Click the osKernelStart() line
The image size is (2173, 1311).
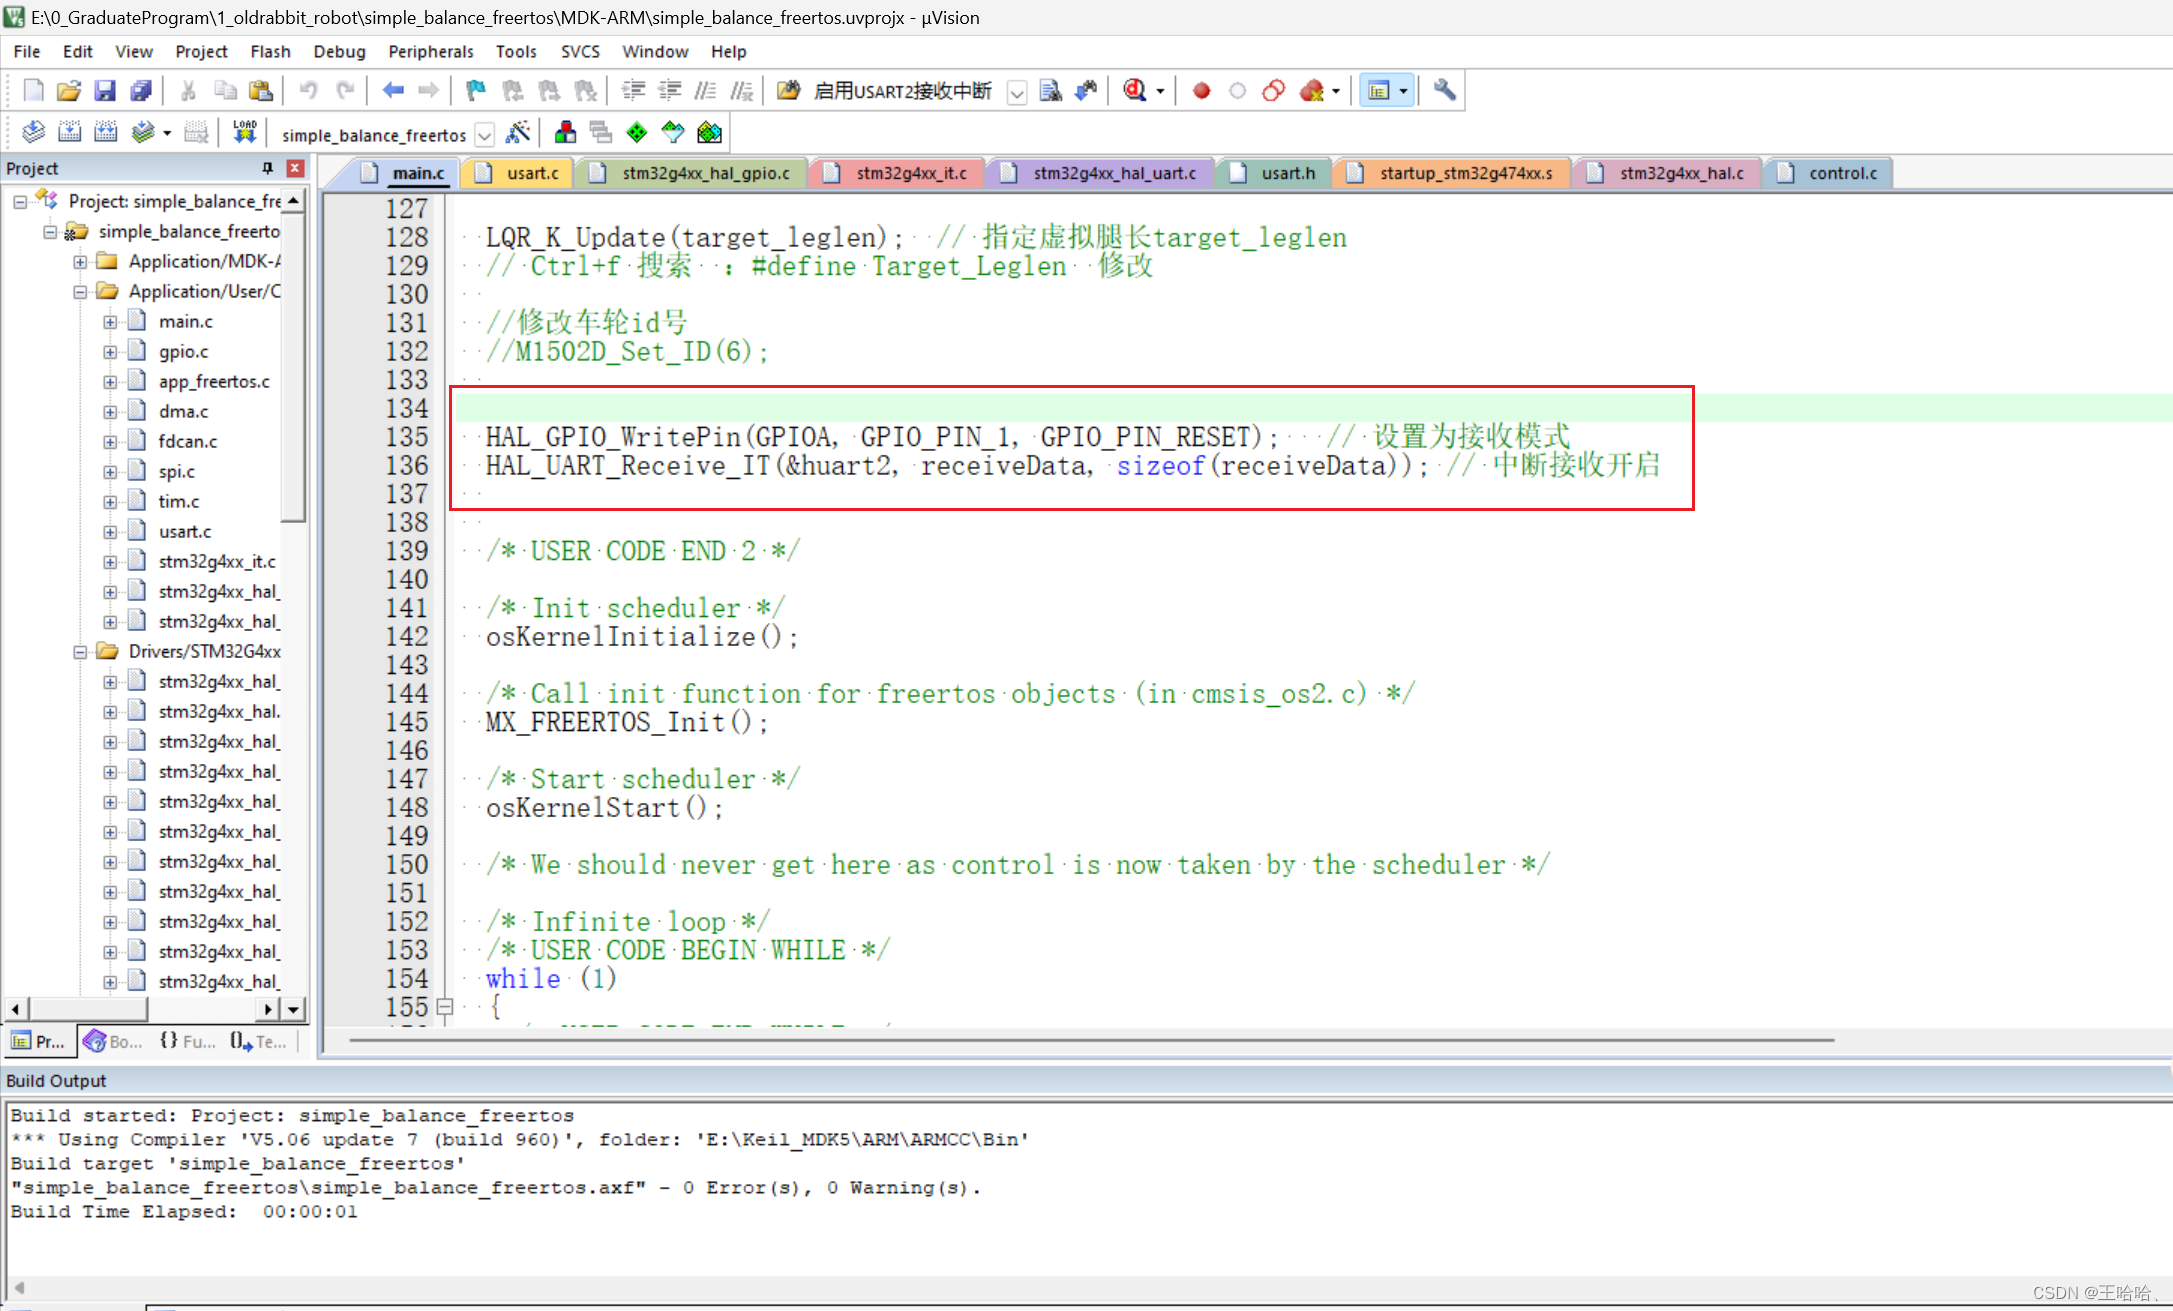[x=604, y=808]
